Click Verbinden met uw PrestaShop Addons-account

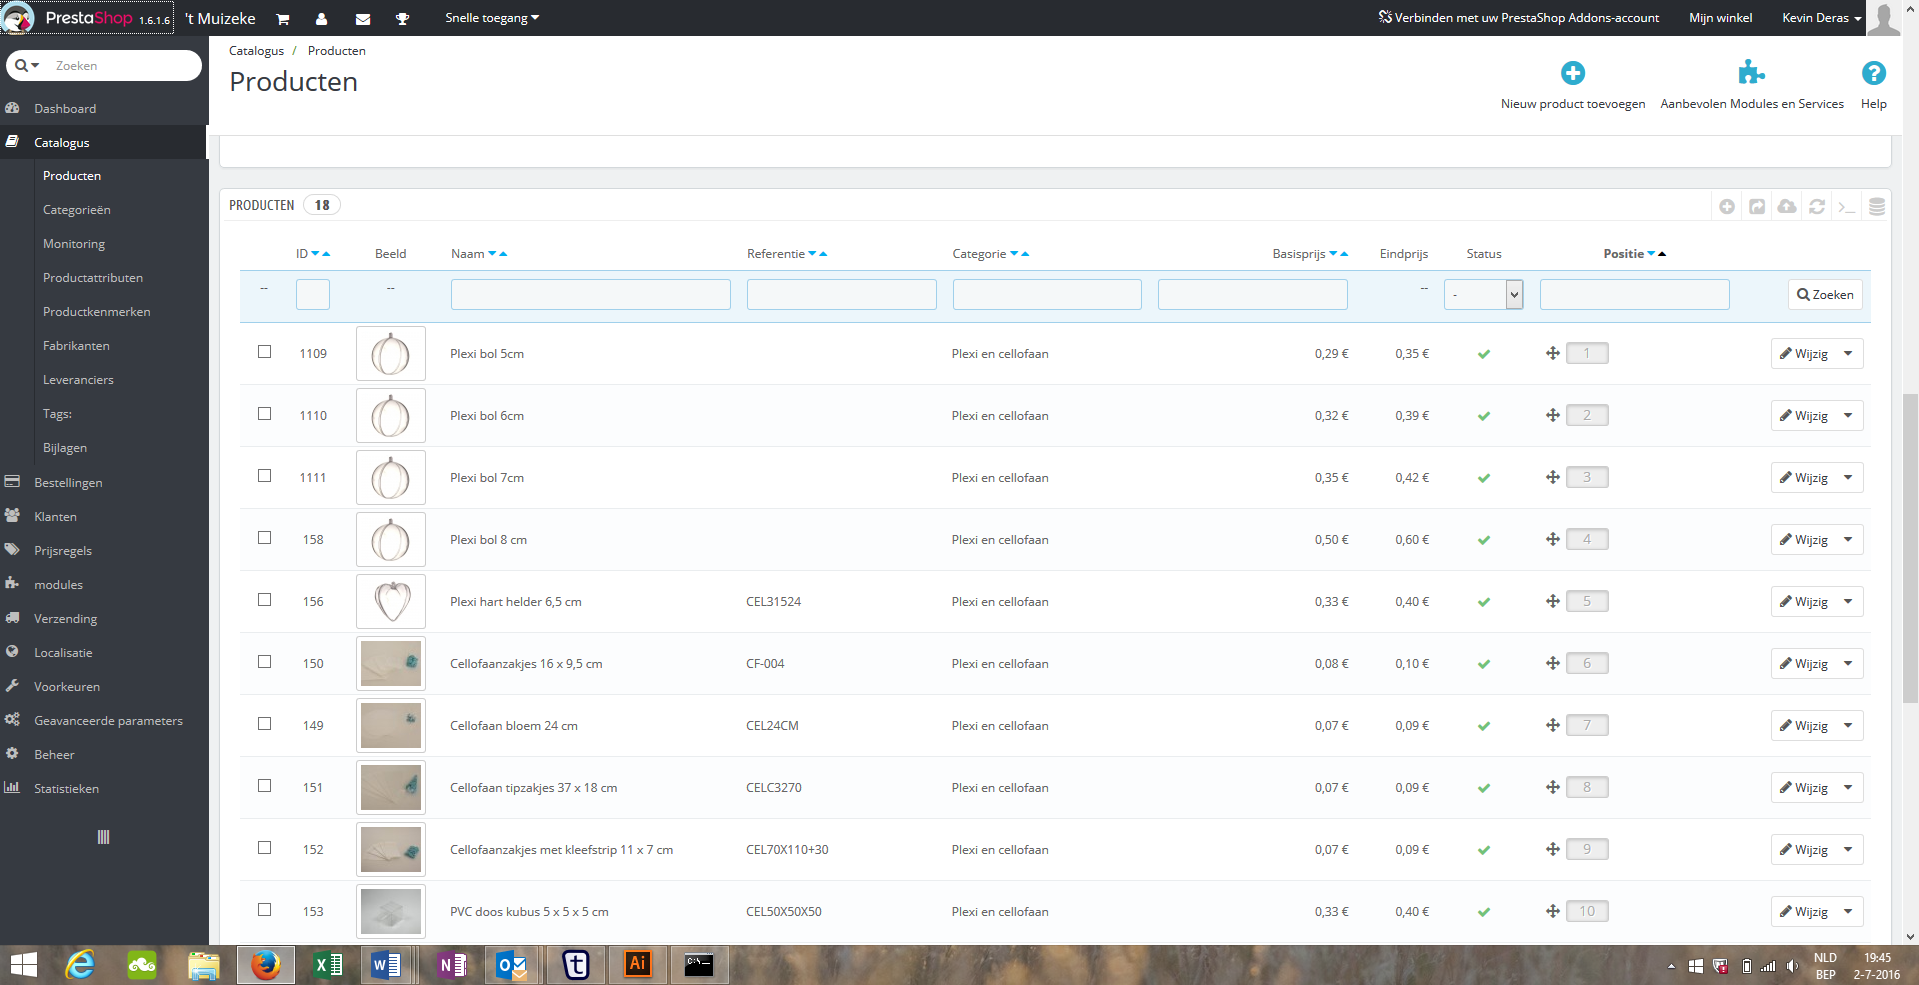[1518, 18]
